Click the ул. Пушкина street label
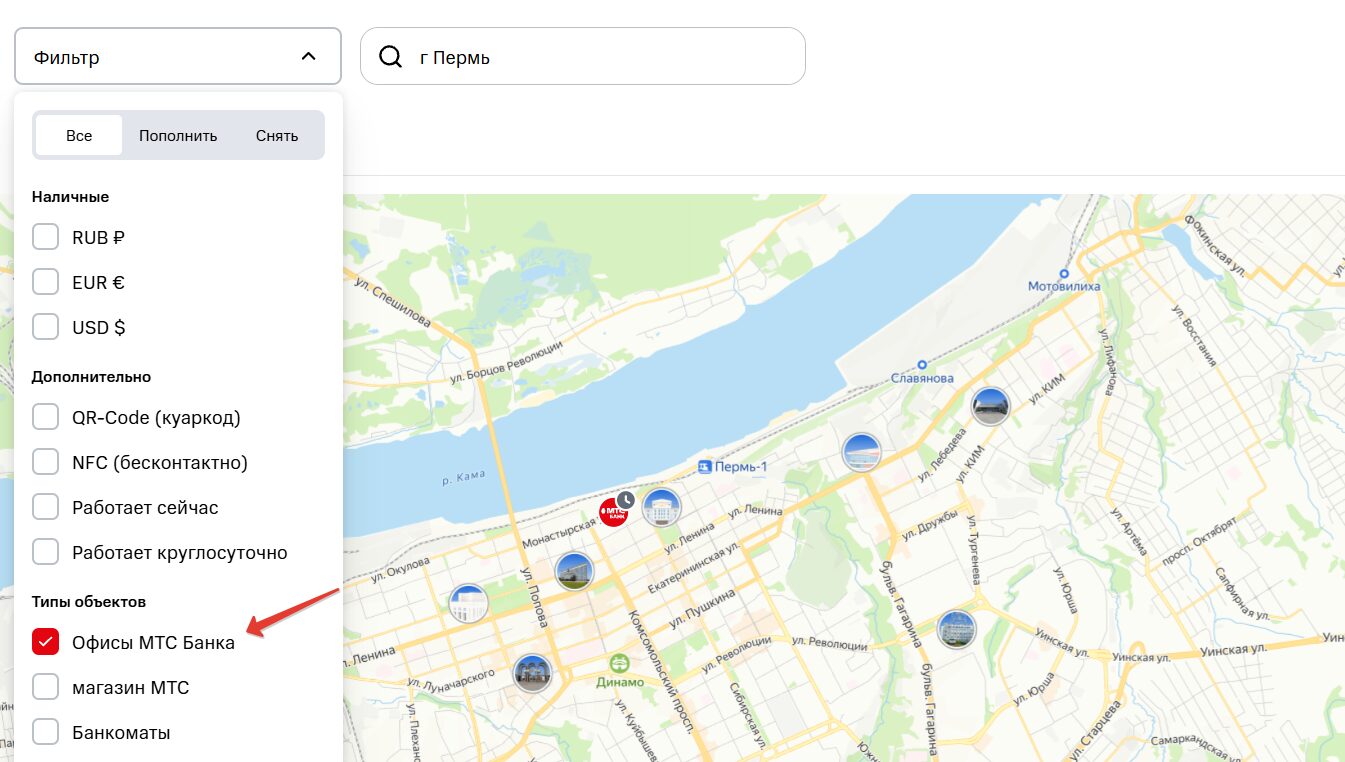 [x=703, y=606]
